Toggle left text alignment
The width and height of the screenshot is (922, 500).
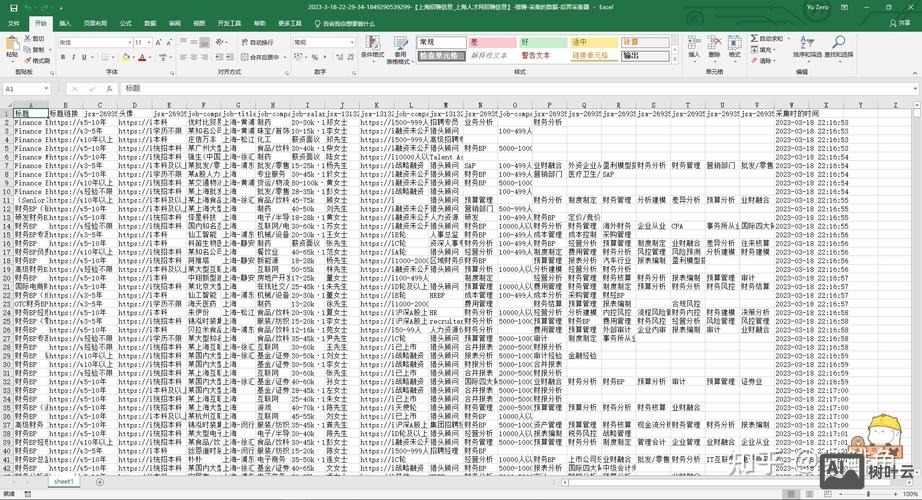tap(183, 57)
